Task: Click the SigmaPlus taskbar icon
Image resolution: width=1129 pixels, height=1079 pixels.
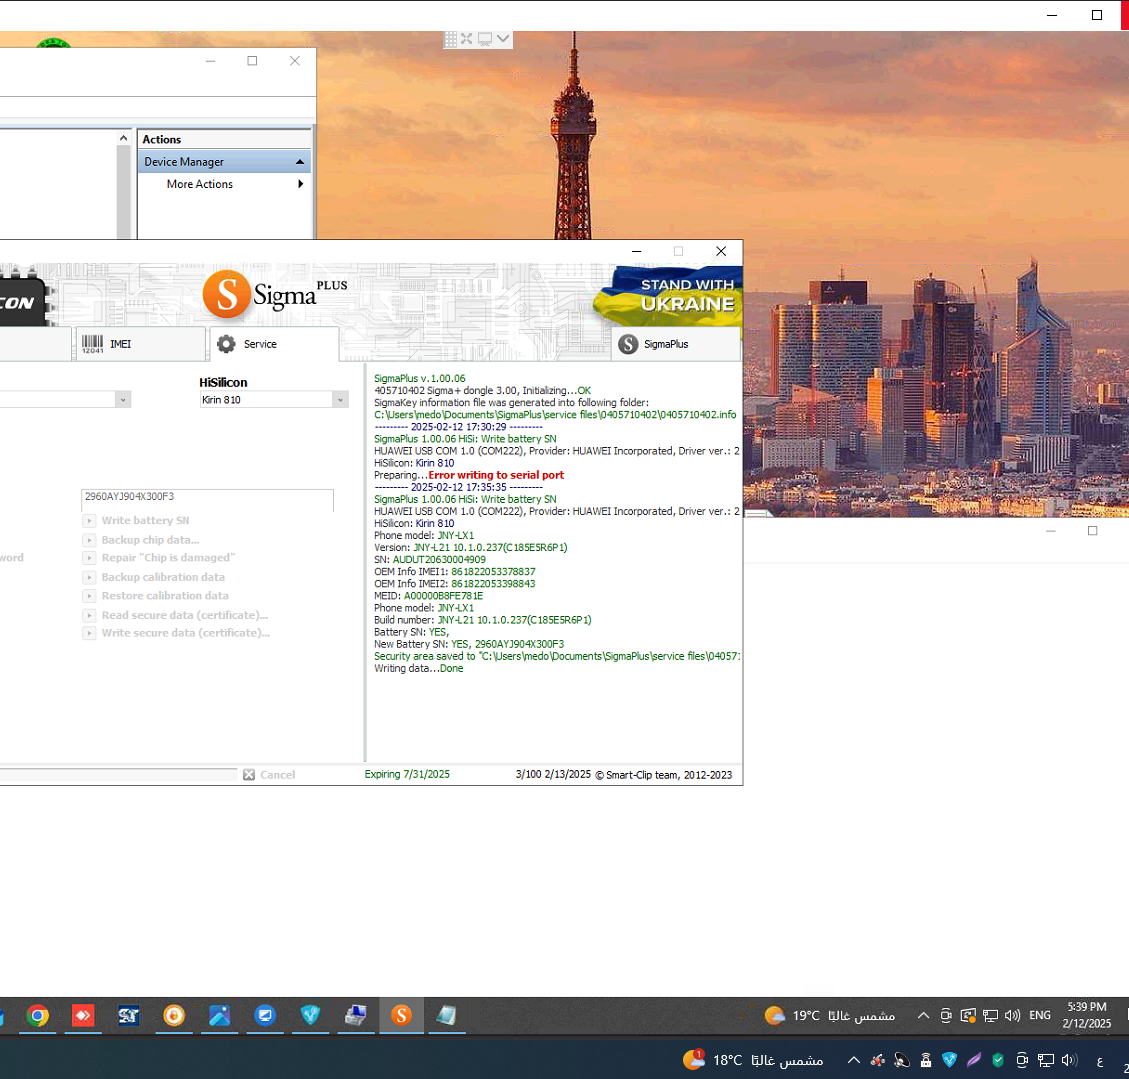Action: (x=401, y=1016)
